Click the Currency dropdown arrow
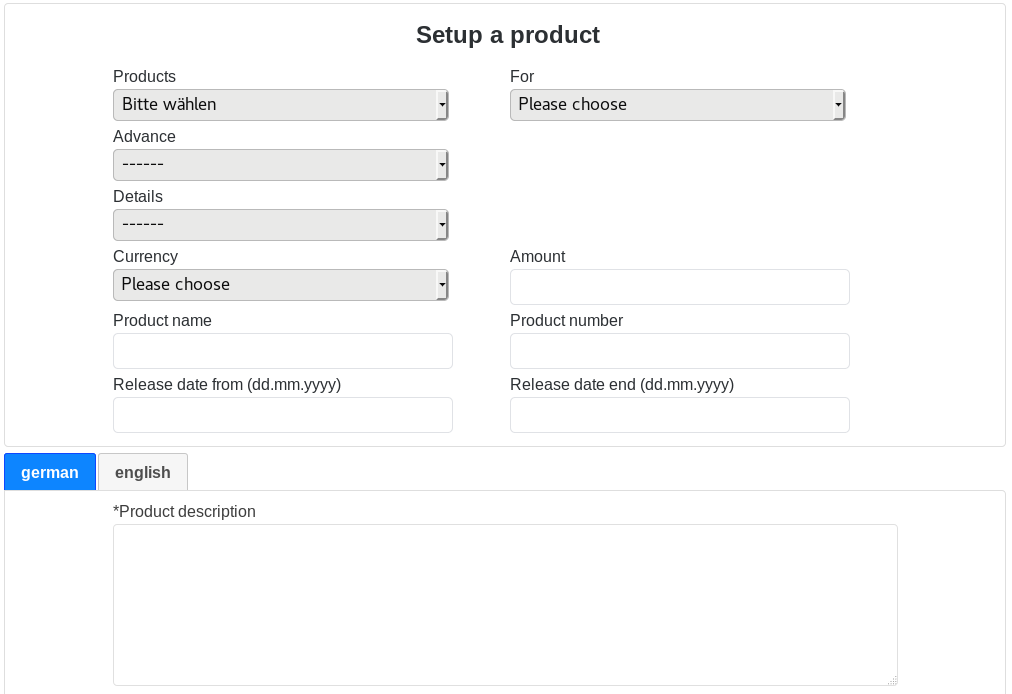The height and width of the screenshot is (694, 1012). pos(442,285)
